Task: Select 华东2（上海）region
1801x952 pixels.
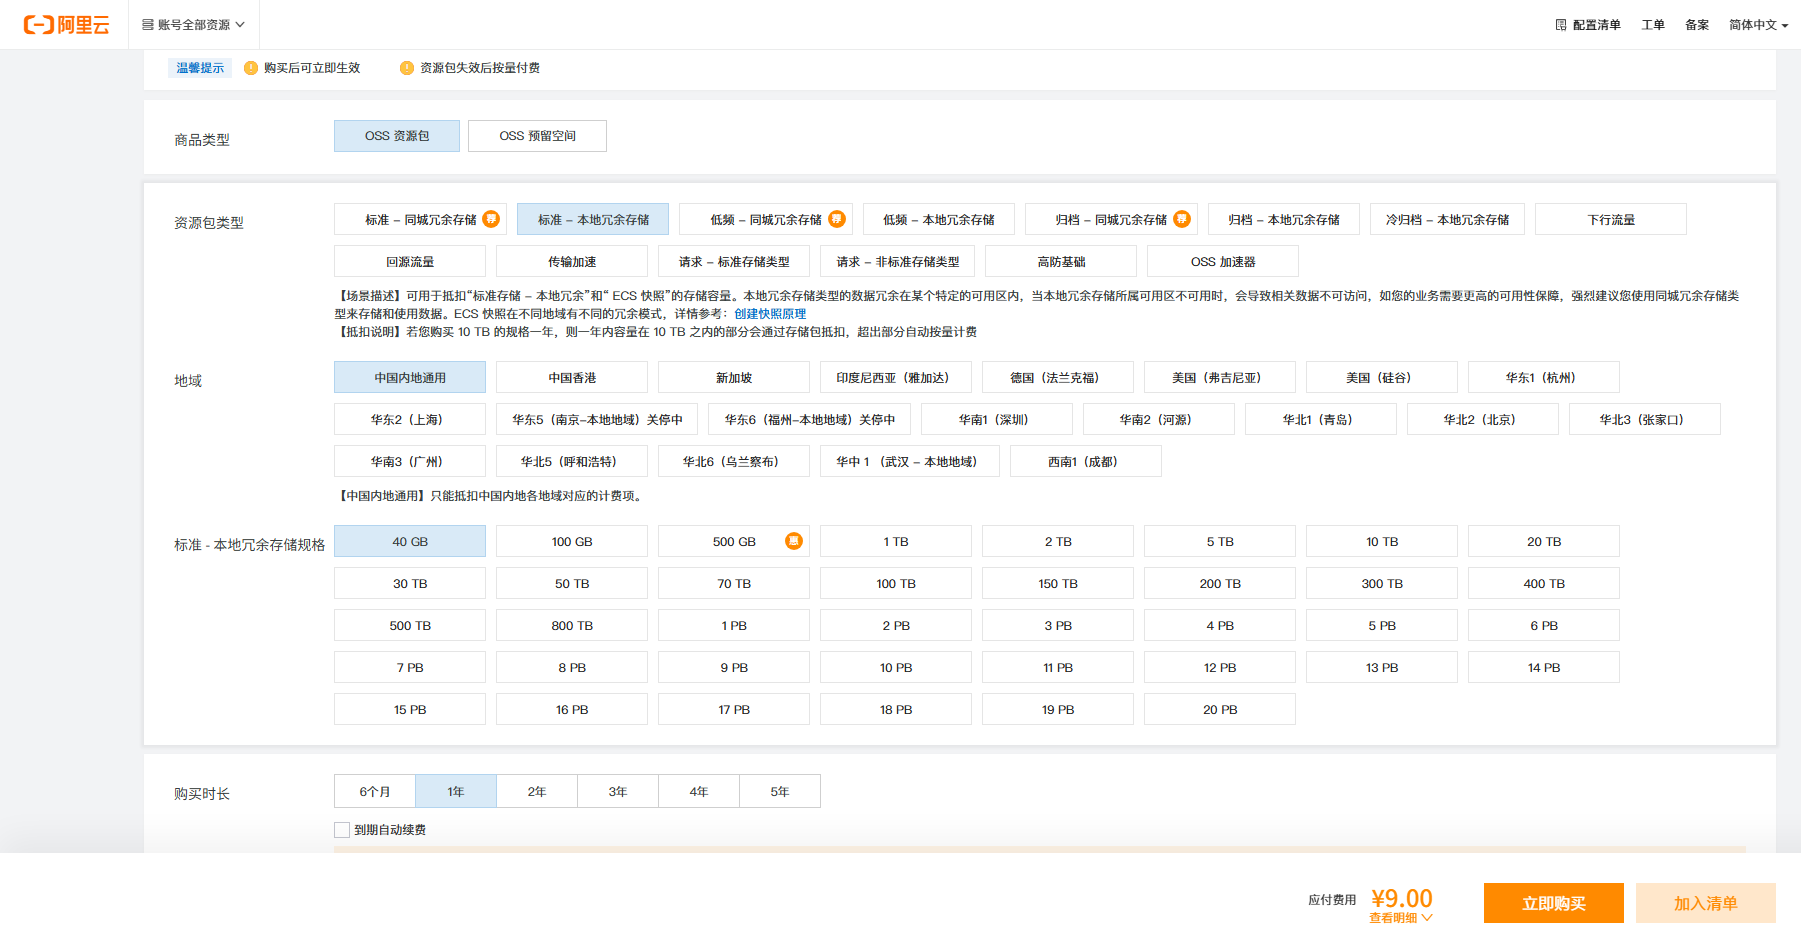Action: 410,419
